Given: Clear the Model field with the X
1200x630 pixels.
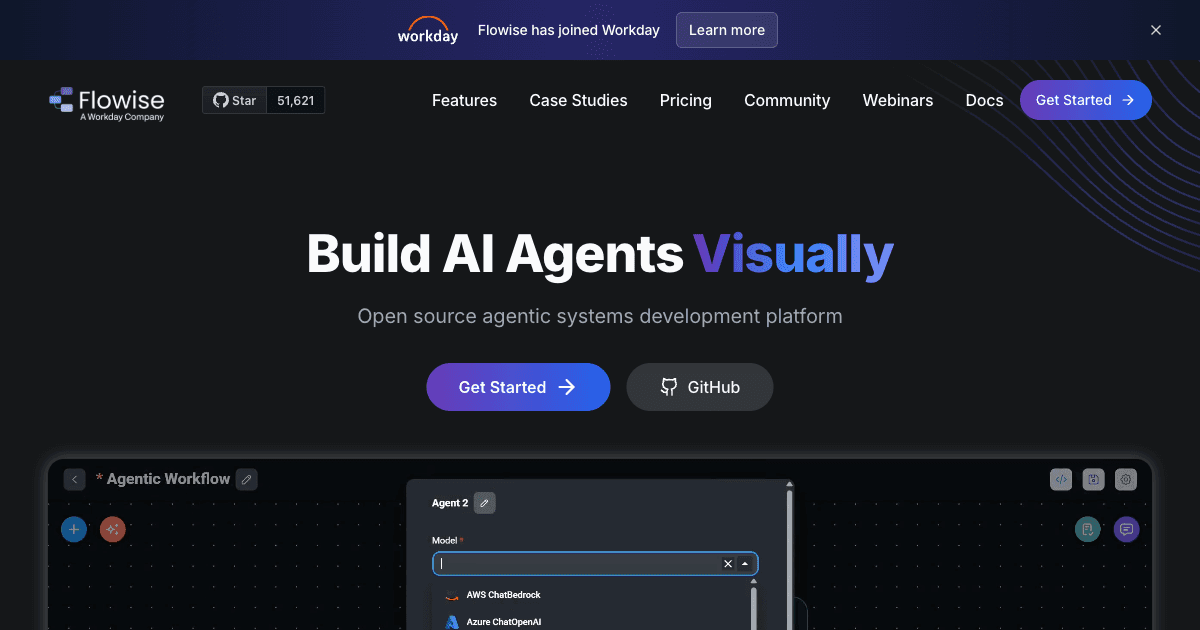Looking at the screenshot, I should tap(727, 563).
